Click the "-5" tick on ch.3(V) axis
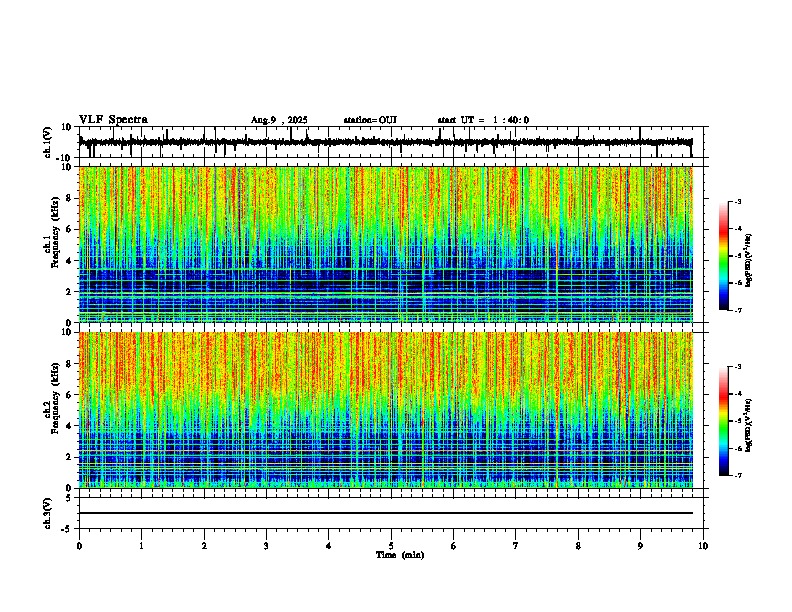Screen dimensions: 792x612 pyautogui.click(x=66, y=529)
